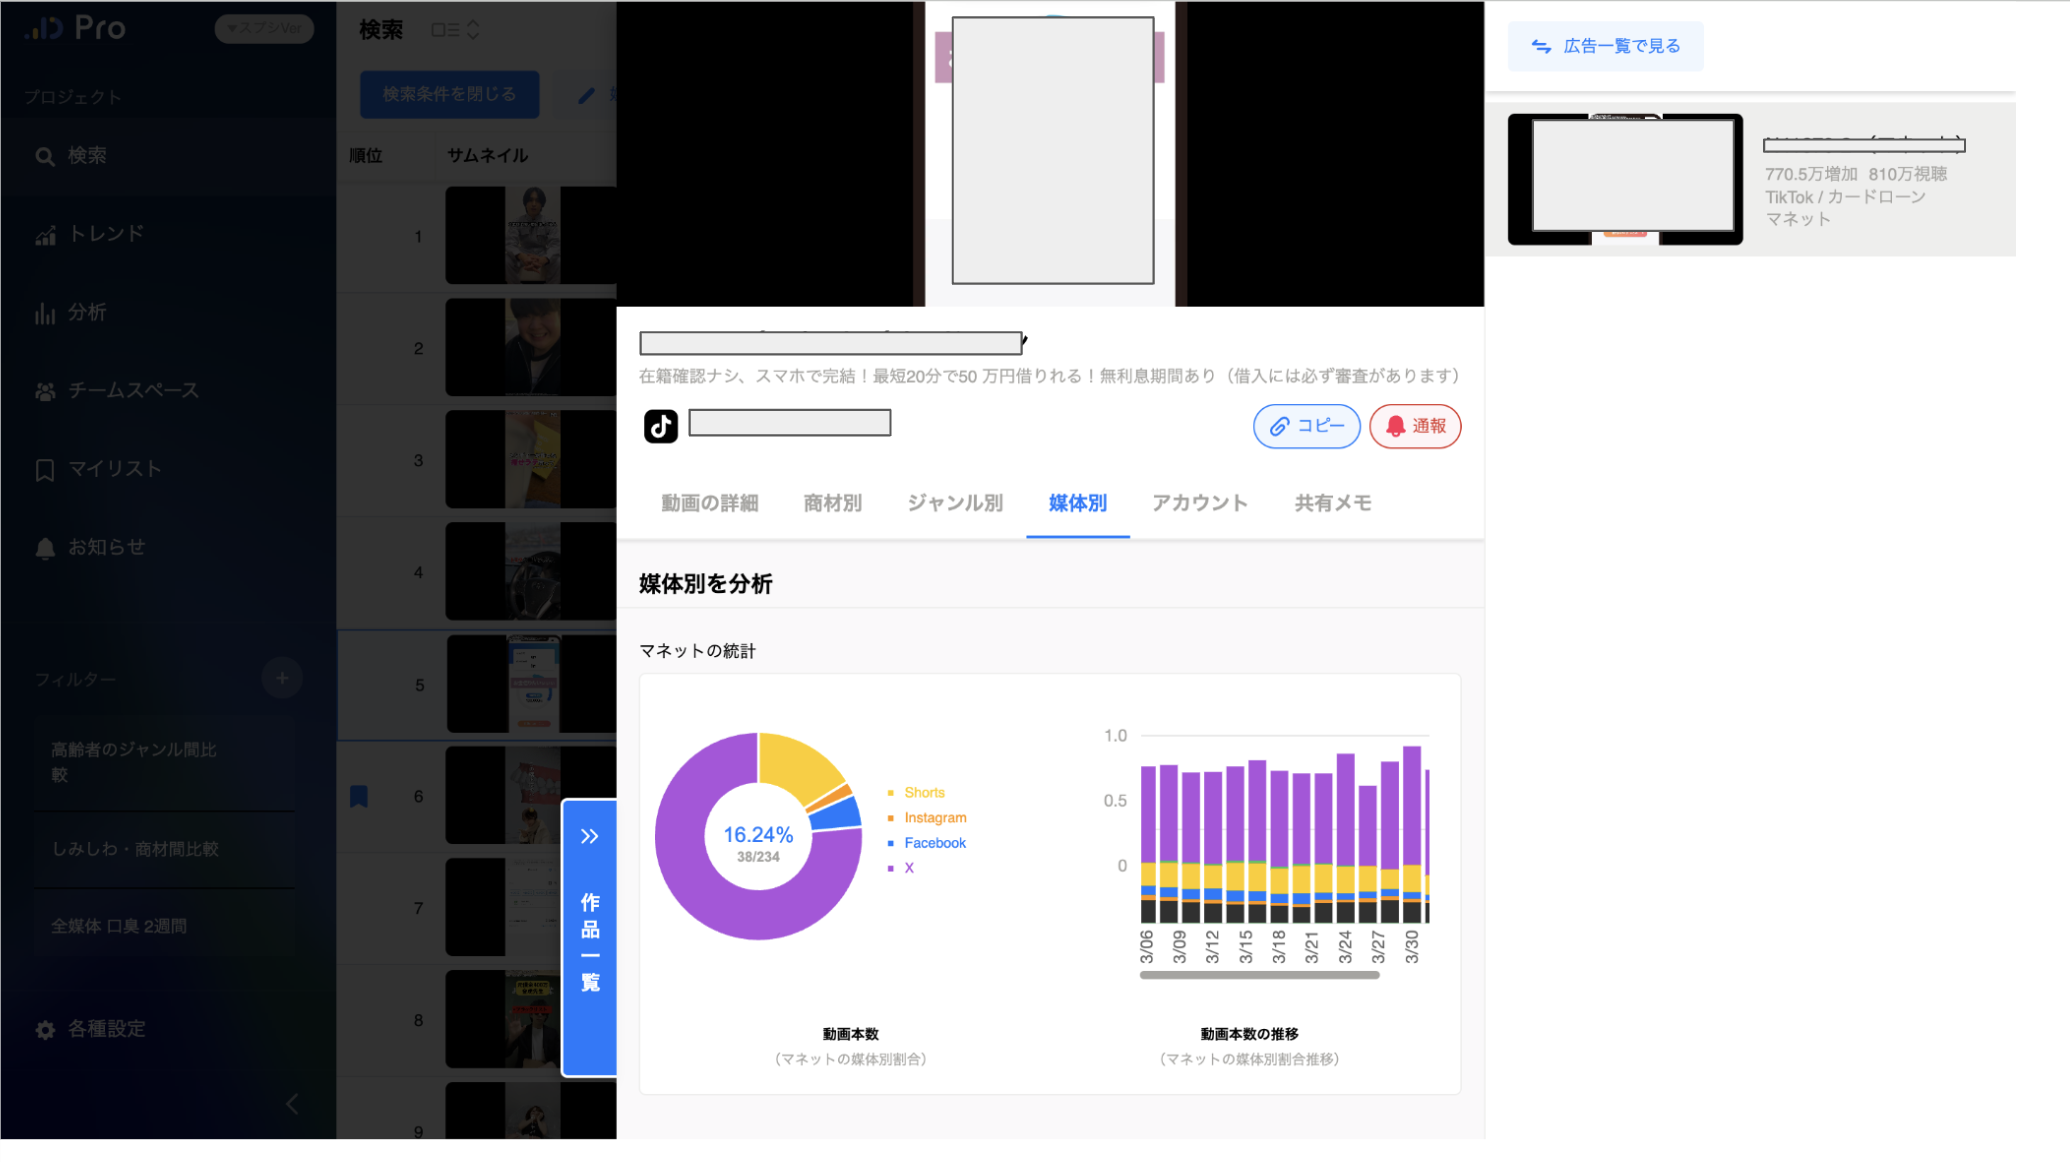Open the 分析 bar chart icon
This screenshot has height=1162, width=2070.
point(45,313)
